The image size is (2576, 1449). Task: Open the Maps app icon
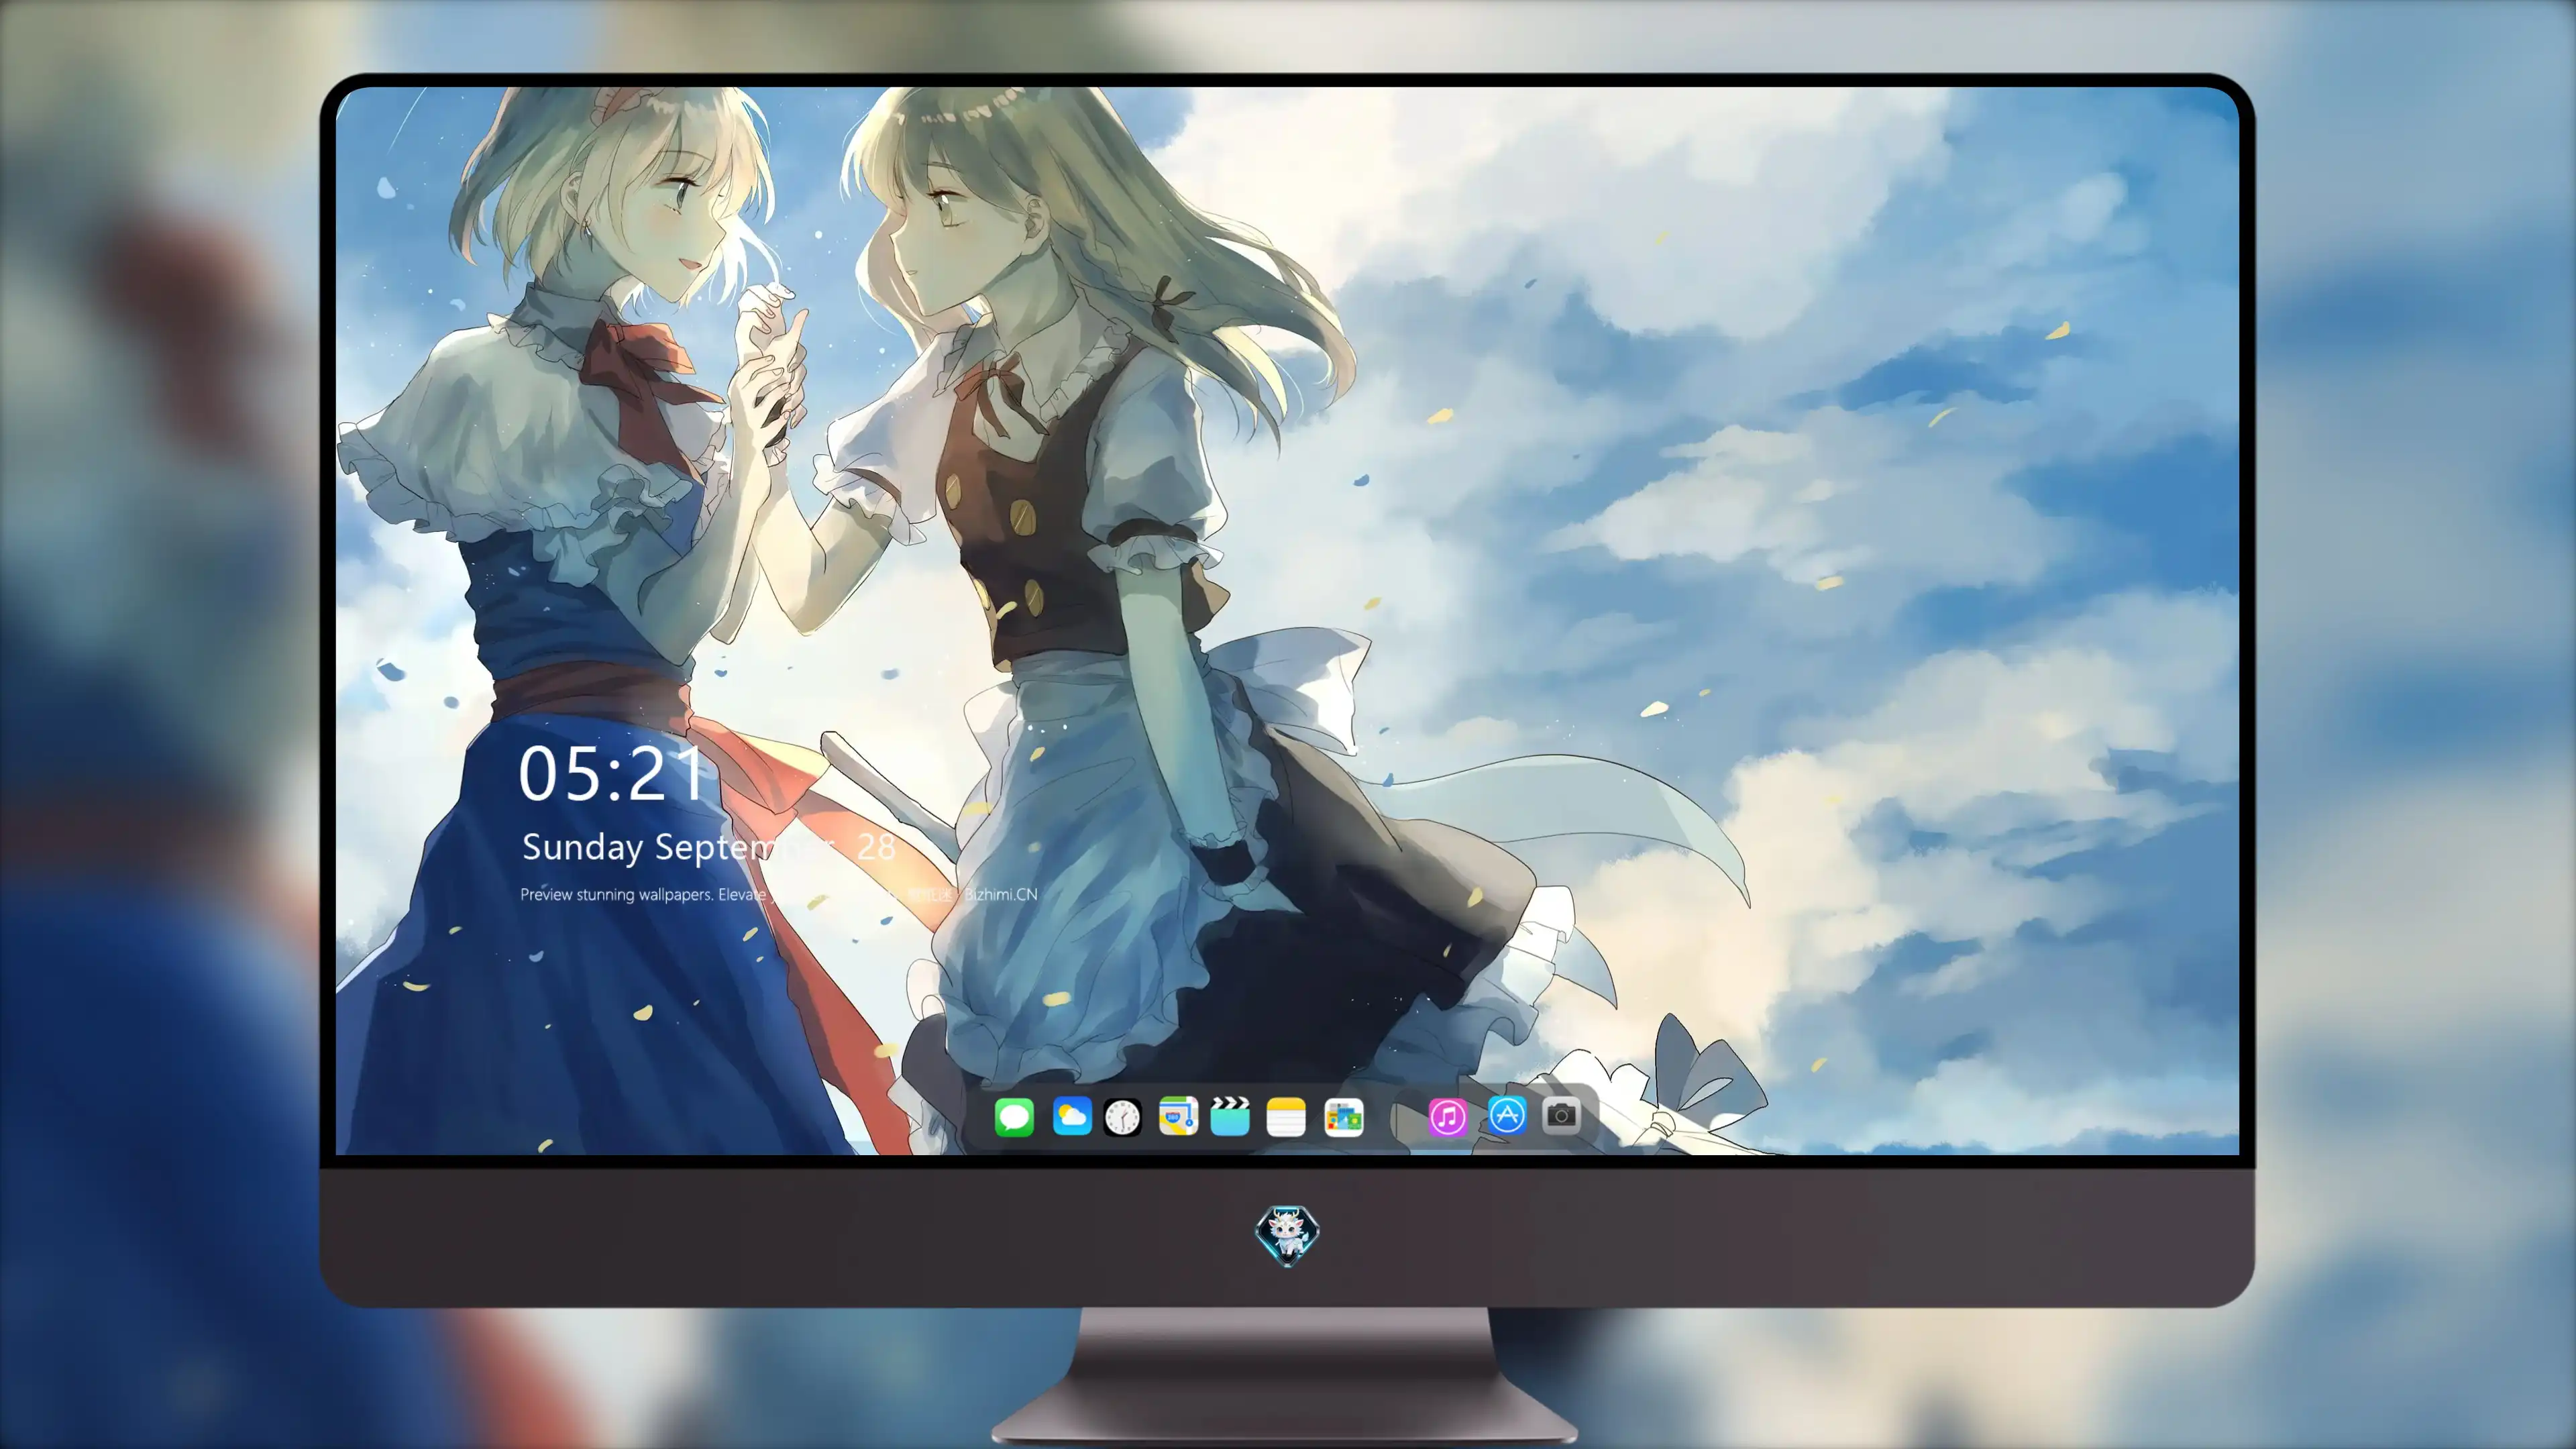coord(1178,1116)
